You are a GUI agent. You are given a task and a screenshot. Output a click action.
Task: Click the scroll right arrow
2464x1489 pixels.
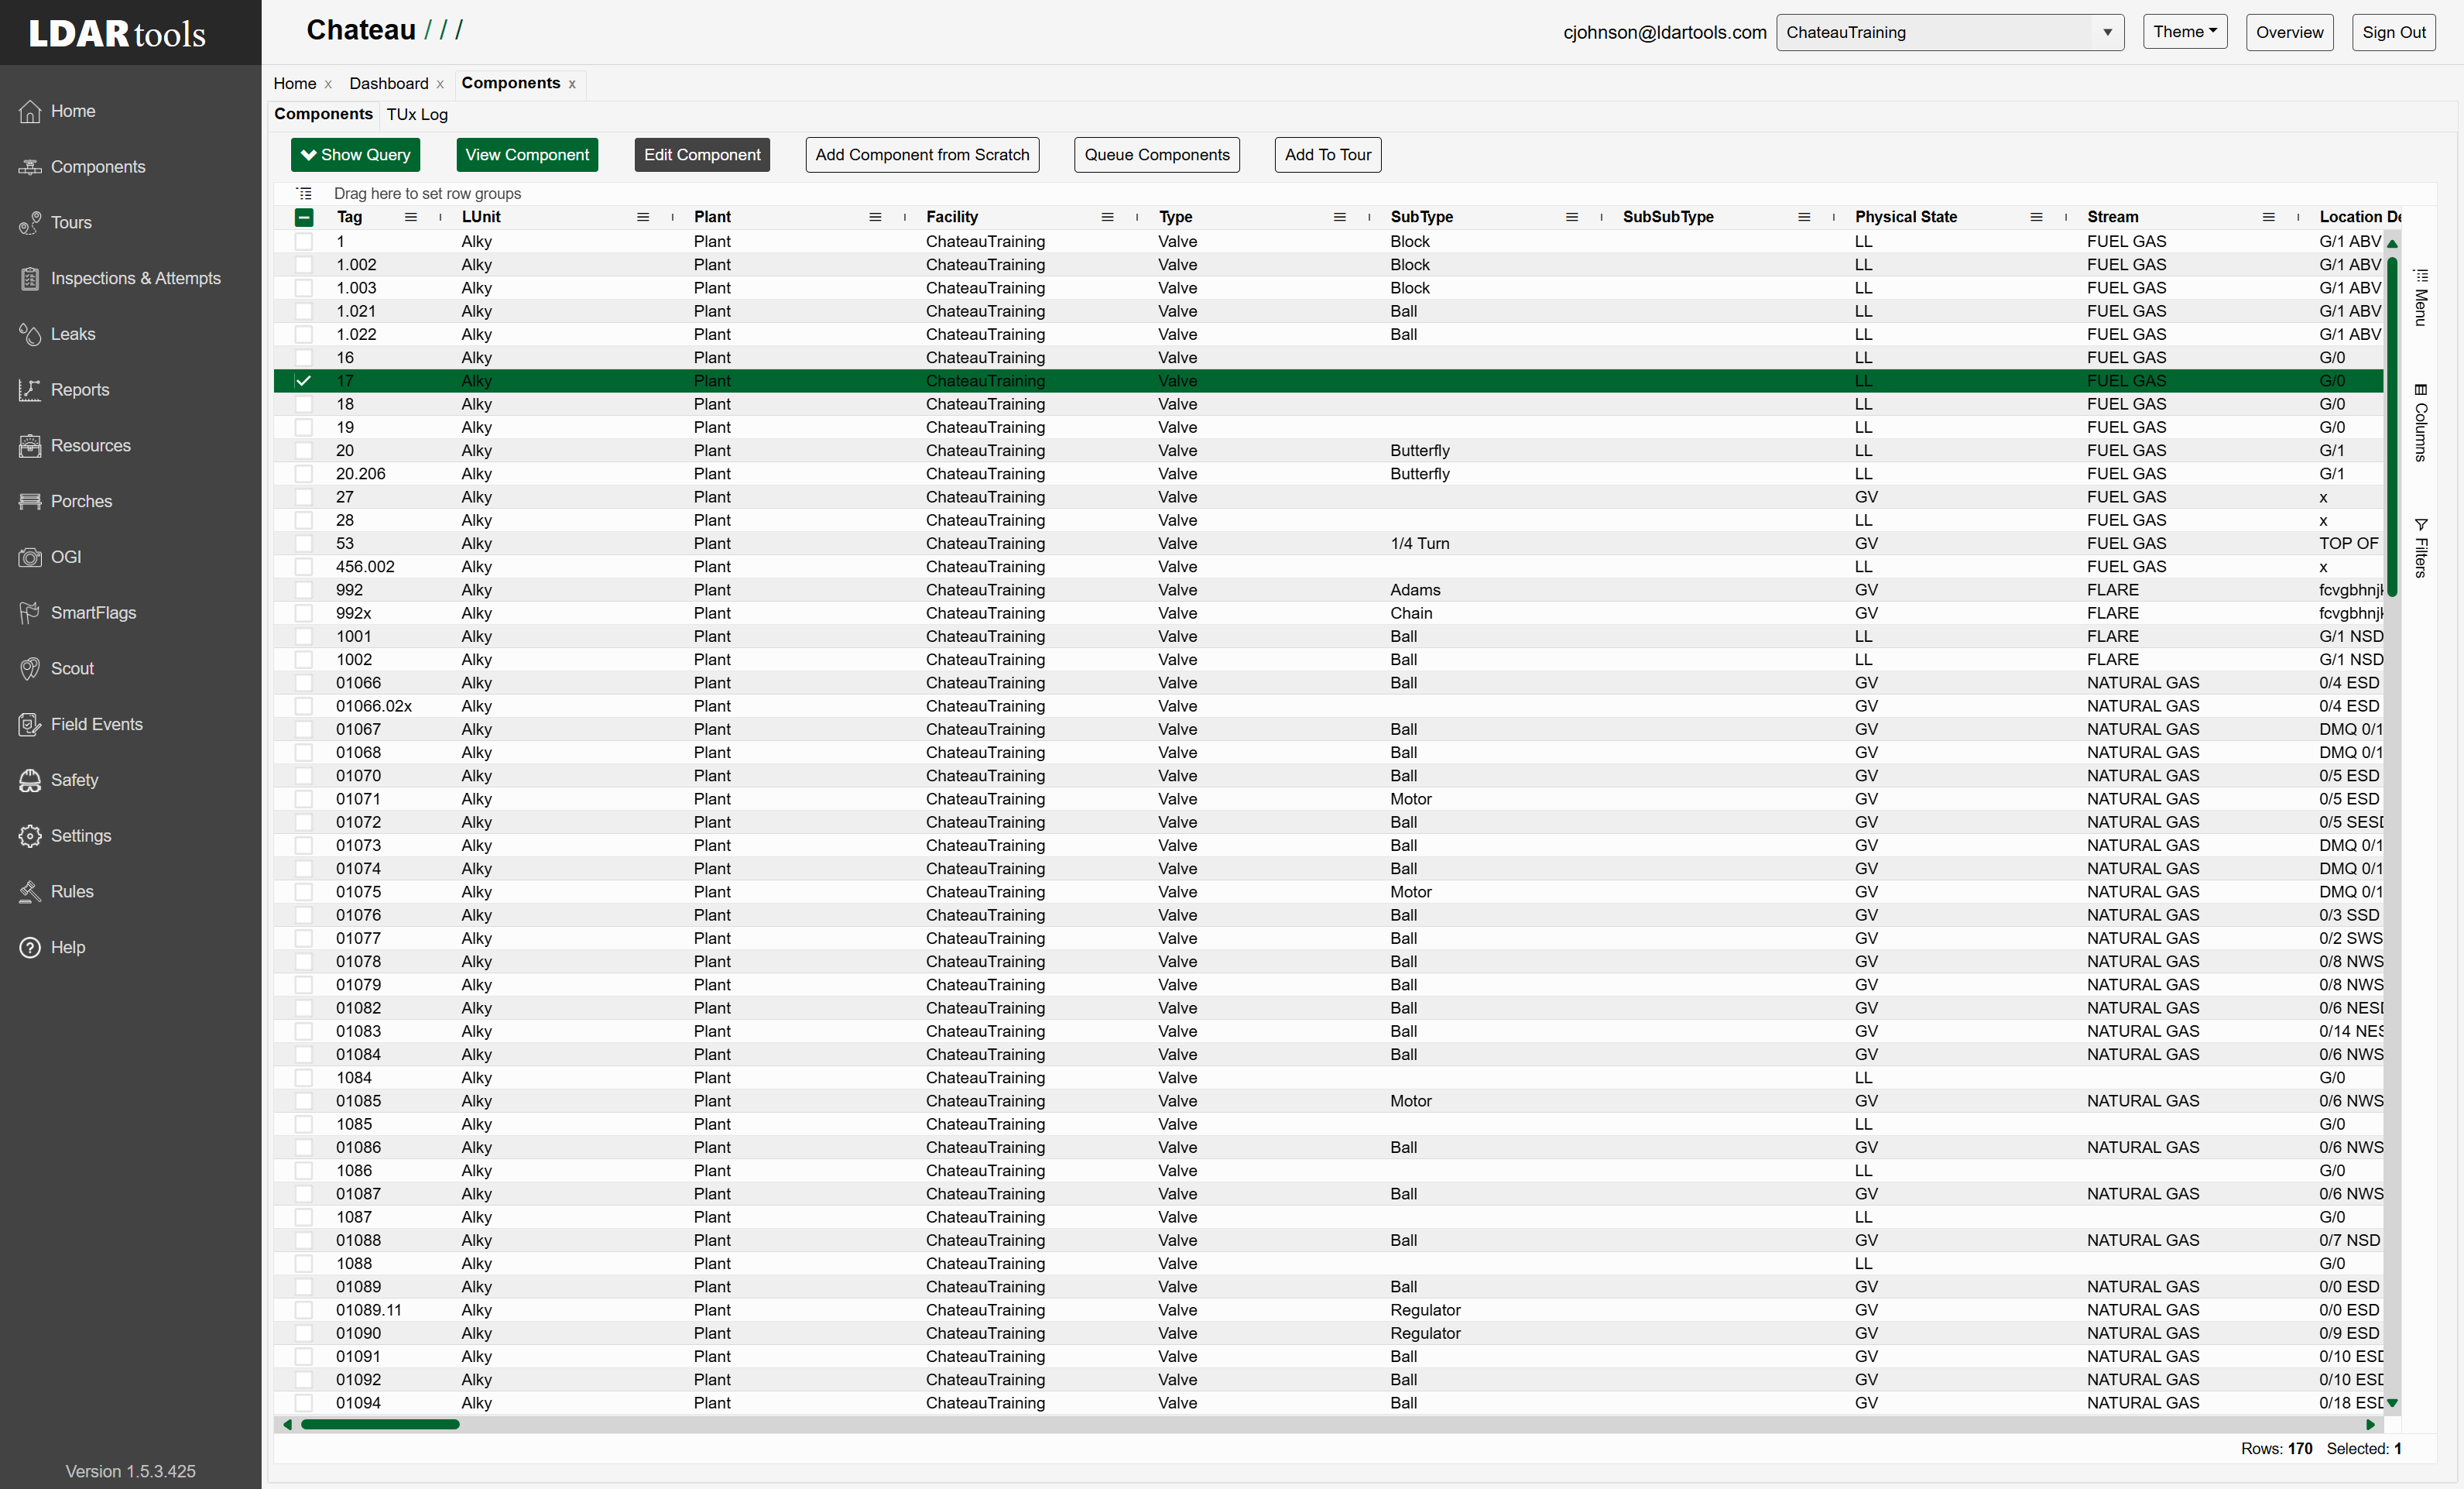(2369, 1424)
